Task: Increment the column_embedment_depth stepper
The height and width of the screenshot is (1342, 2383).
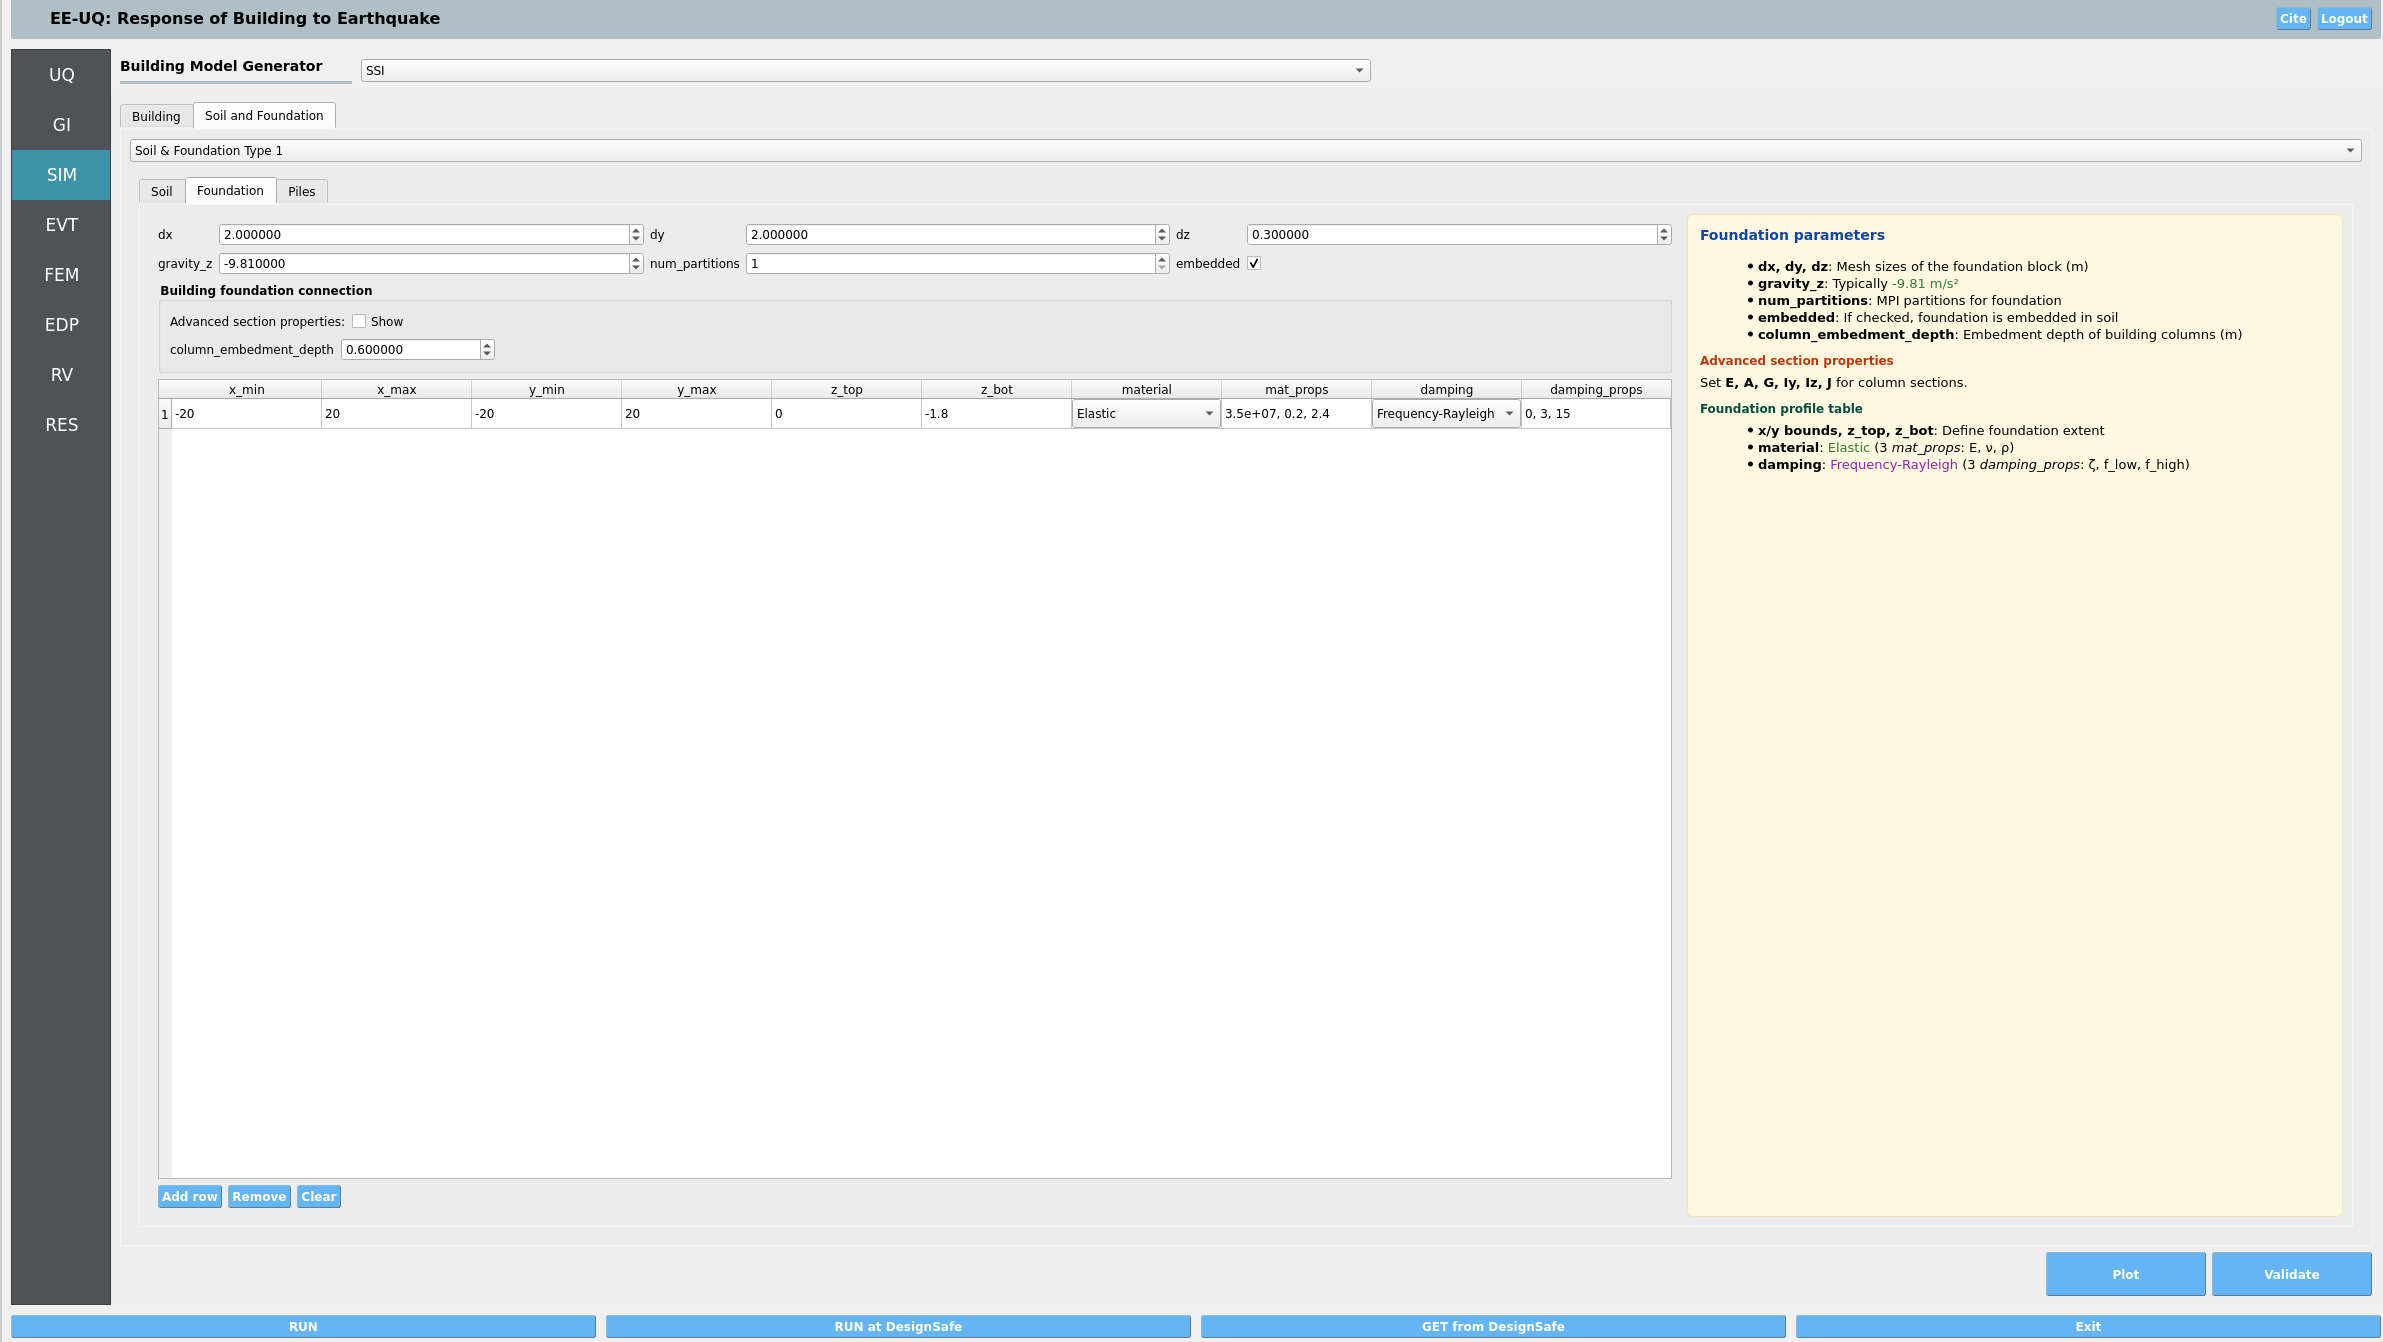Action: 487,345
